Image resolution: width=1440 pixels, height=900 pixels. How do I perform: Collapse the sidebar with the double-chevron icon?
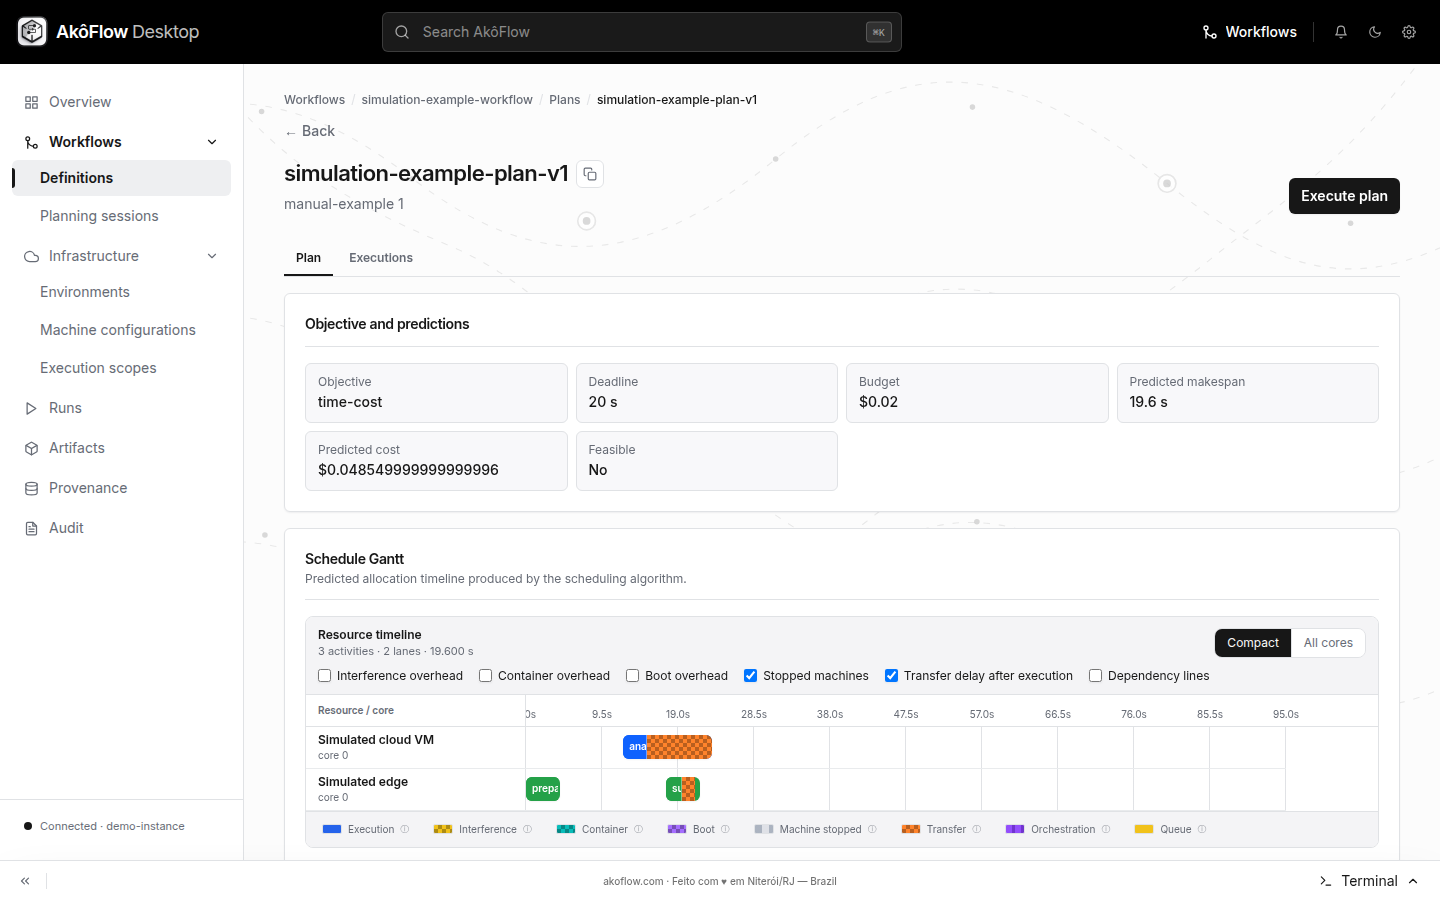[25, 881]
